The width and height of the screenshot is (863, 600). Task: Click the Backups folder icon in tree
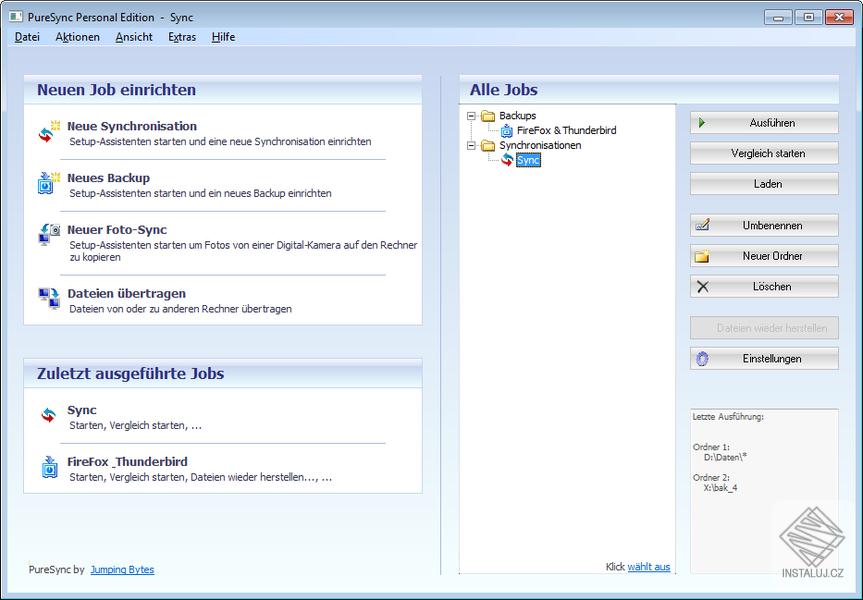pos(488,116)
